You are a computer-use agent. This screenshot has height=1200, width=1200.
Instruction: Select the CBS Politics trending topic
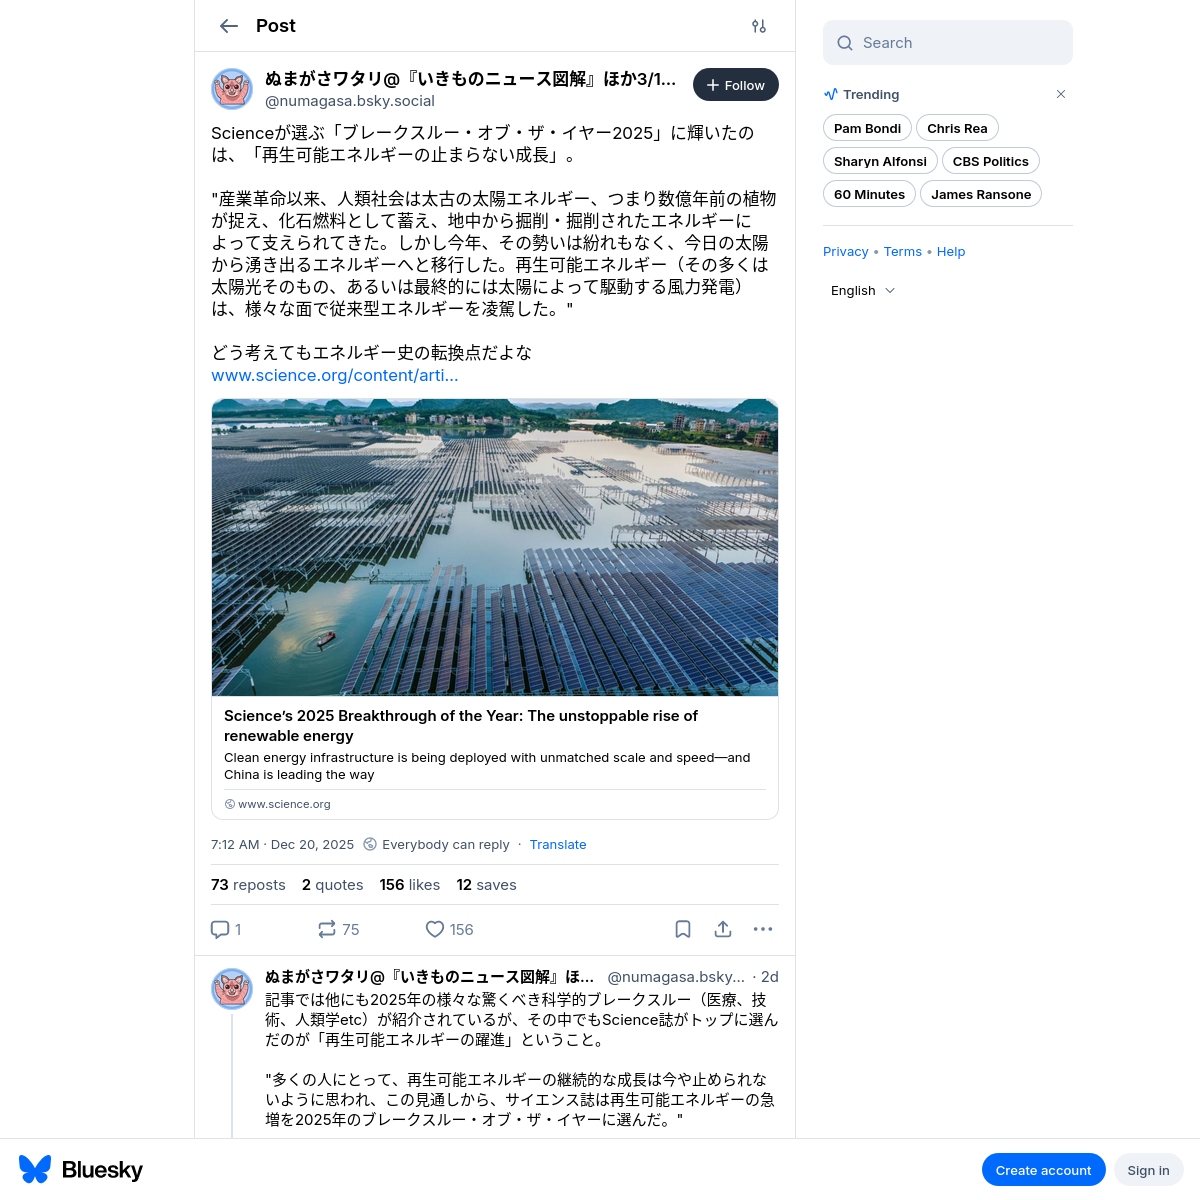(x=990, y=161)
